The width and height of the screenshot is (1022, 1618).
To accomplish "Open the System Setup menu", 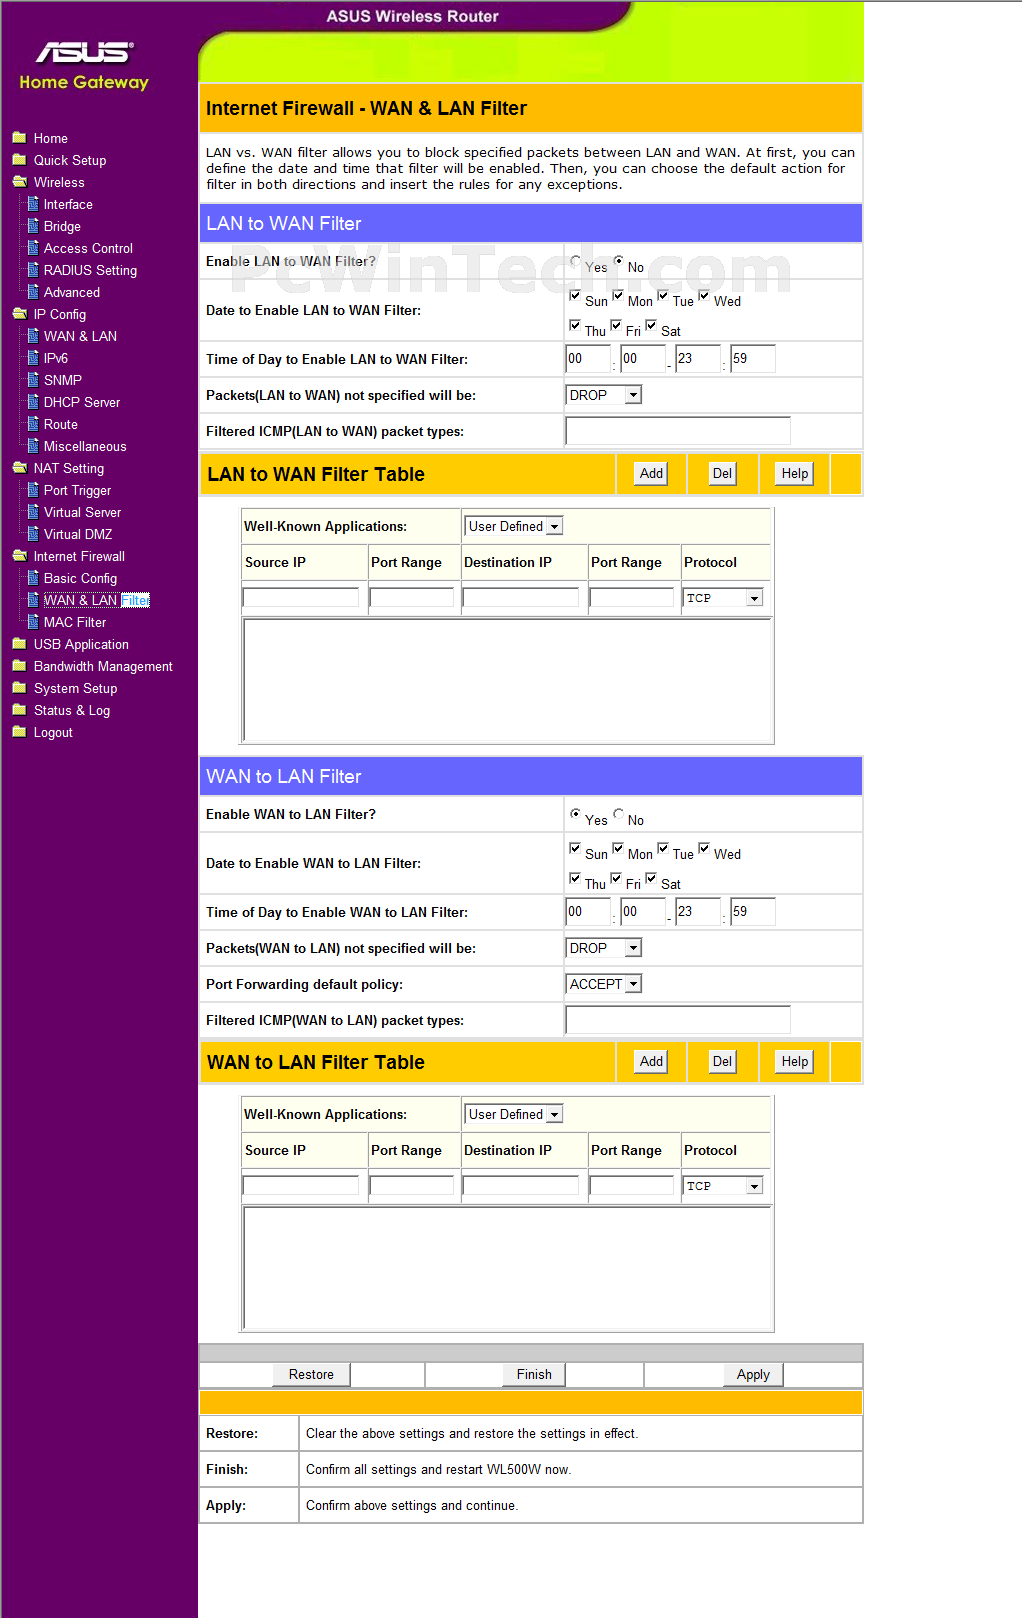I will [x=75, y=688].
